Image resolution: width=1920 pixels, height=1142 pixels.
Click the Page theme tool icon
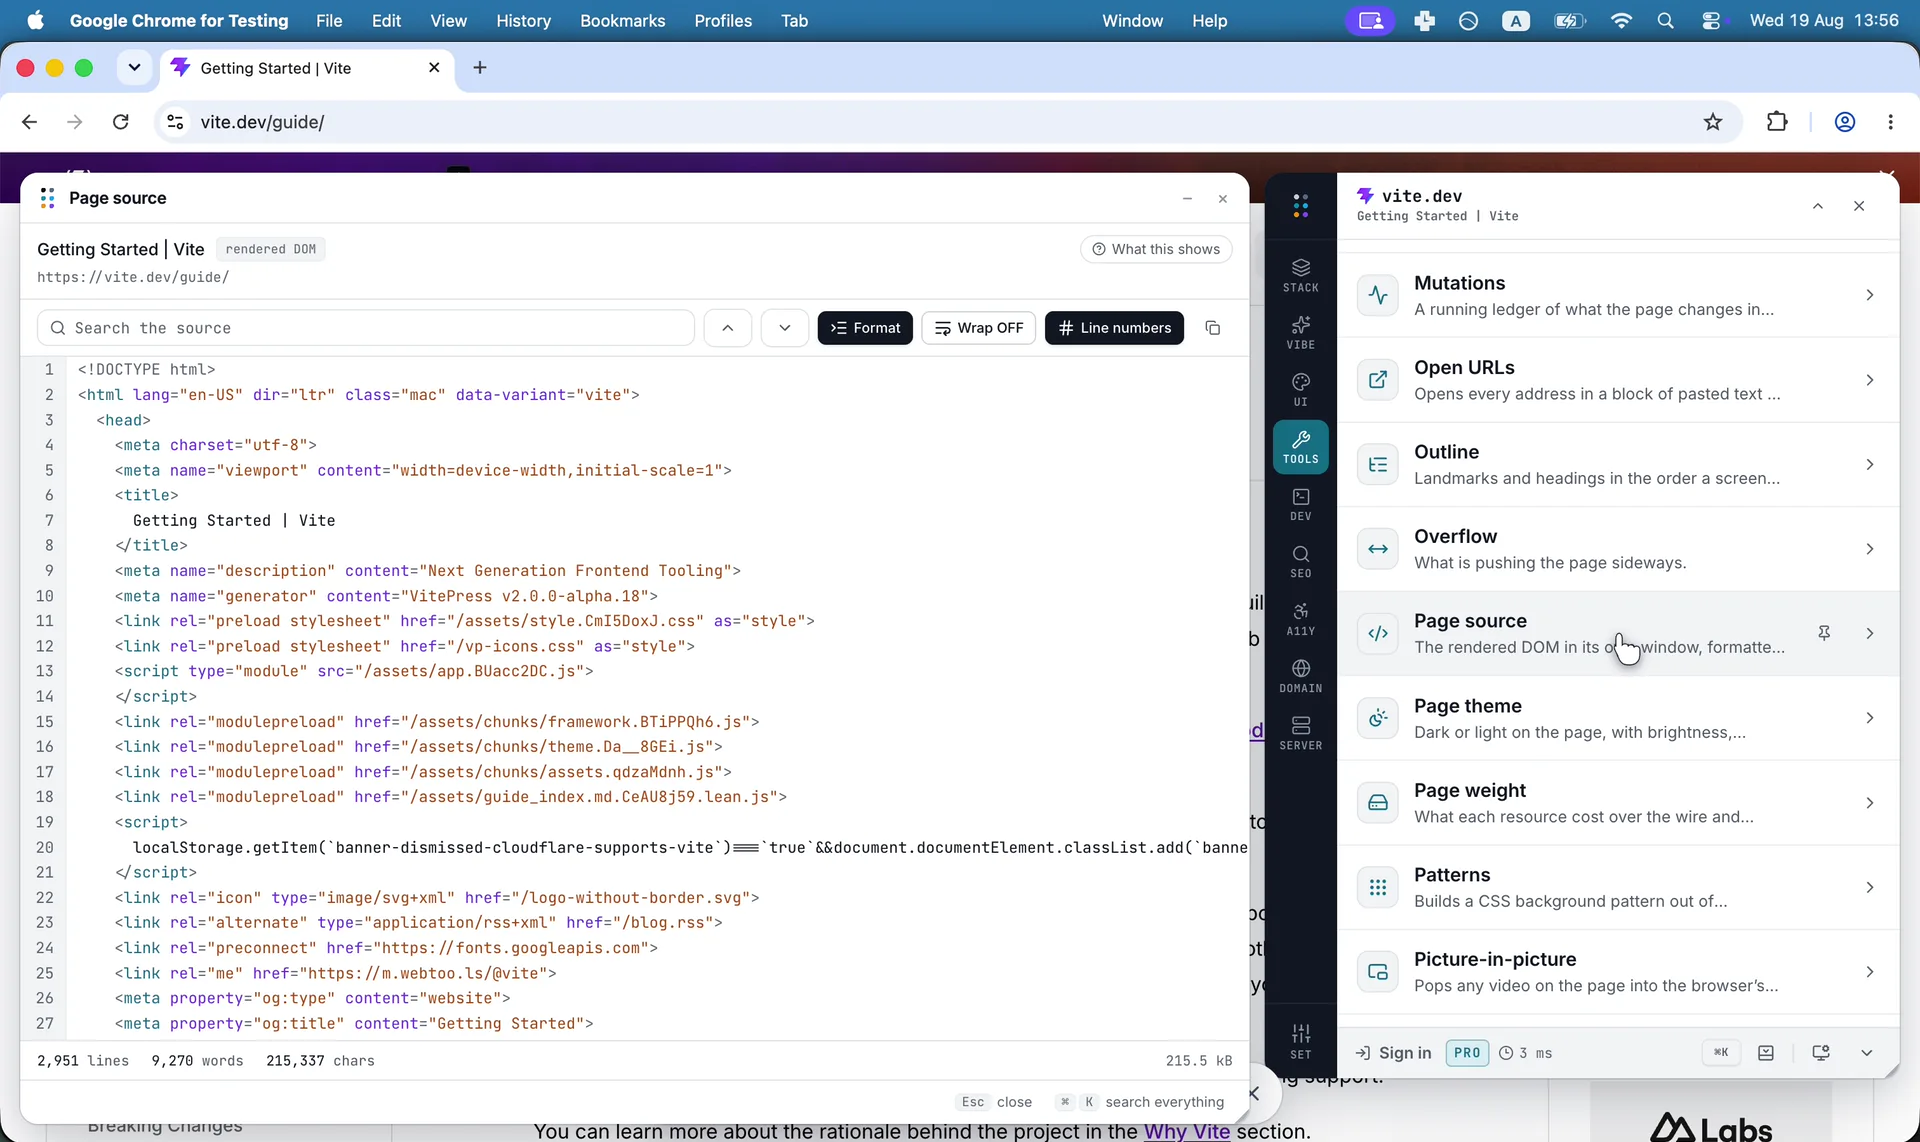coord(1377,718)
